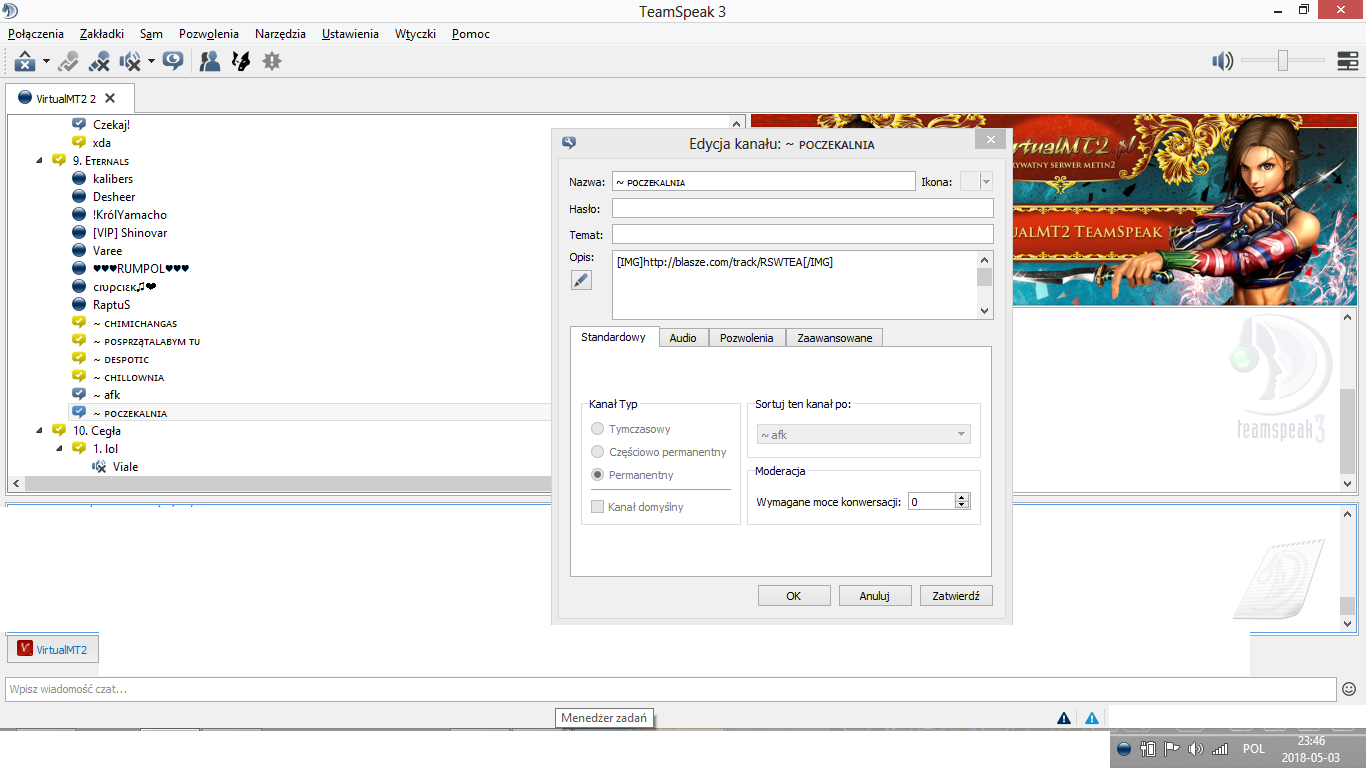Click the ~ CHIMICHANGAS channel icon
1366x768 pixels.
[x=79, y=323]
